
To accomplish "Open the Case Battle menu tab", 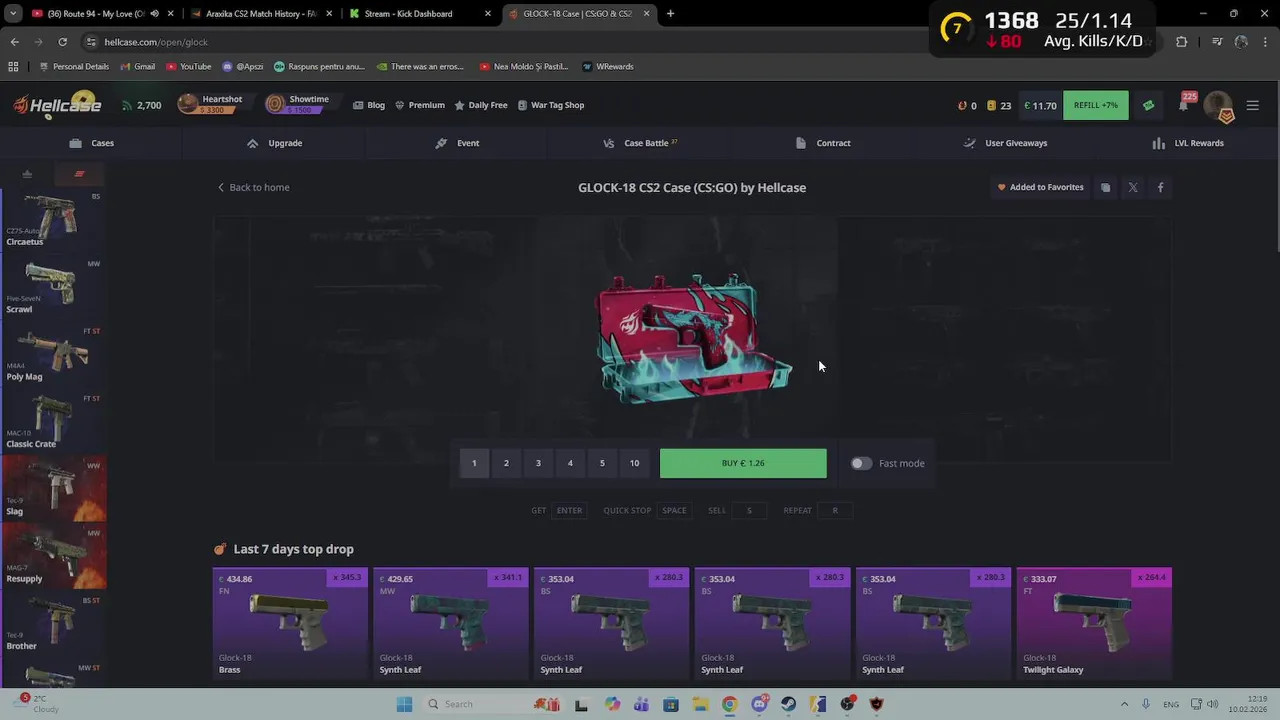I will point(640,143).
